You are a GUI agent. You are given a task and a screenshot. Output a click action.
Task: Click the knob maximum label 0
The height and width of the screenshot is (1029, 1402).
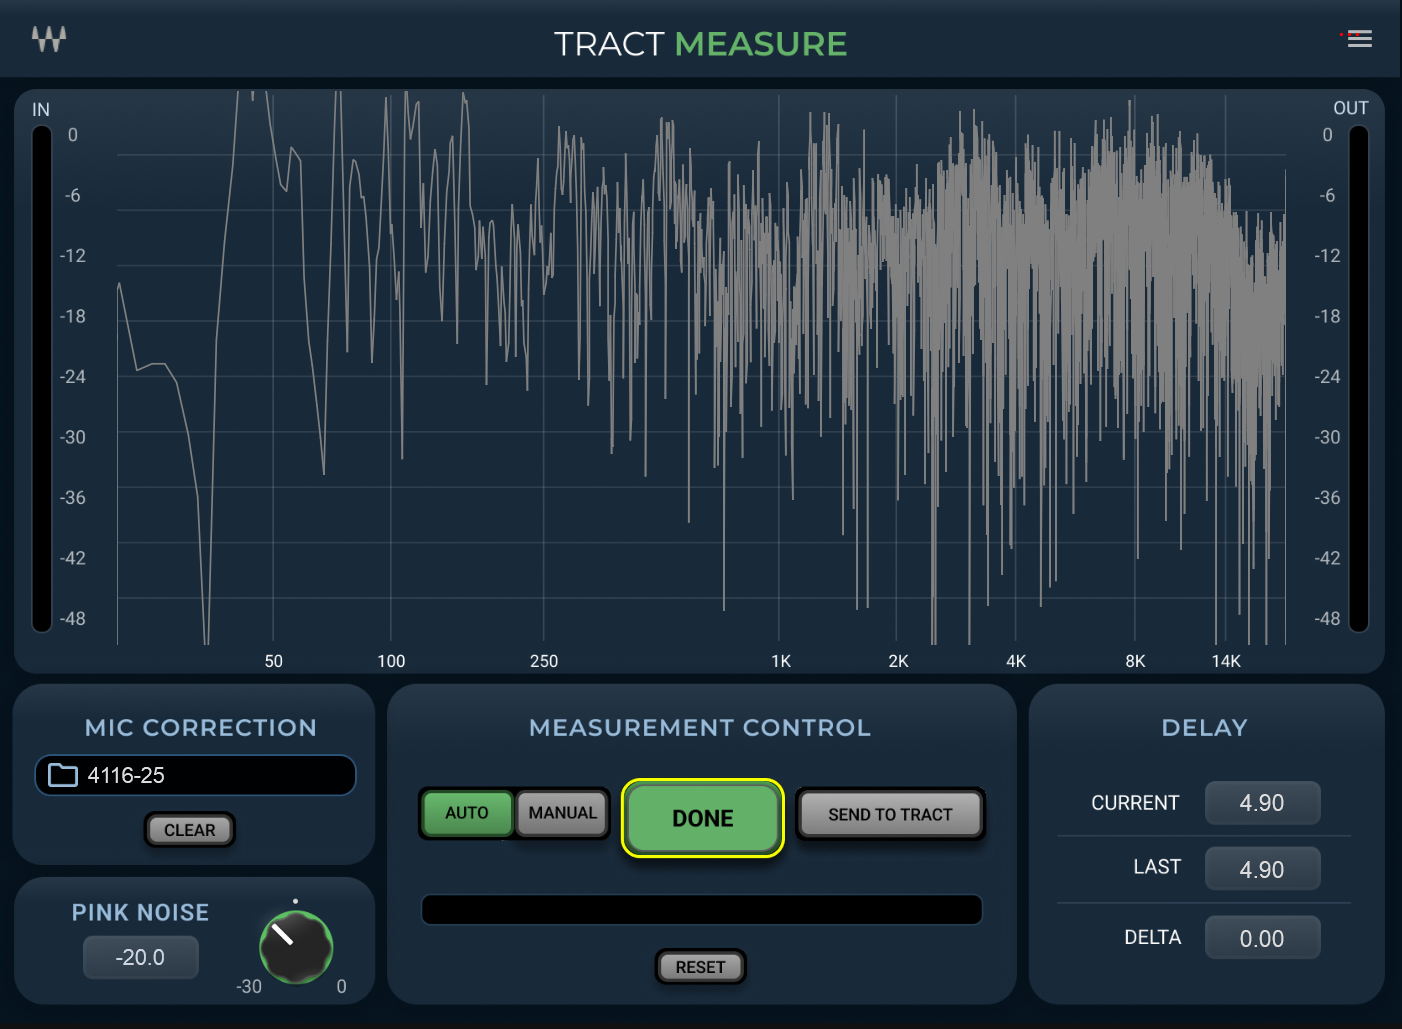pyautogui.click(x=341, y=986)
